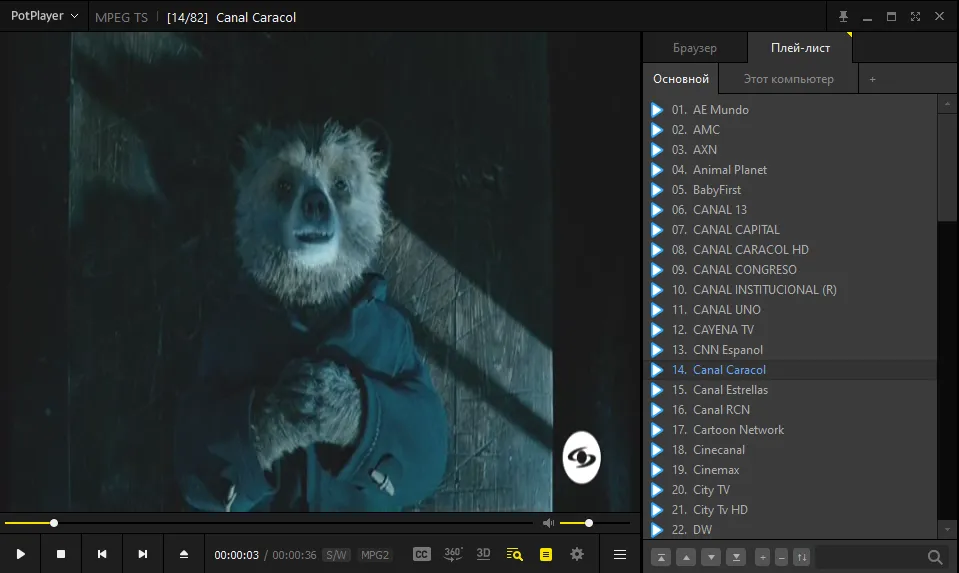Click the playlist search magnifier icon

(935, 557)
